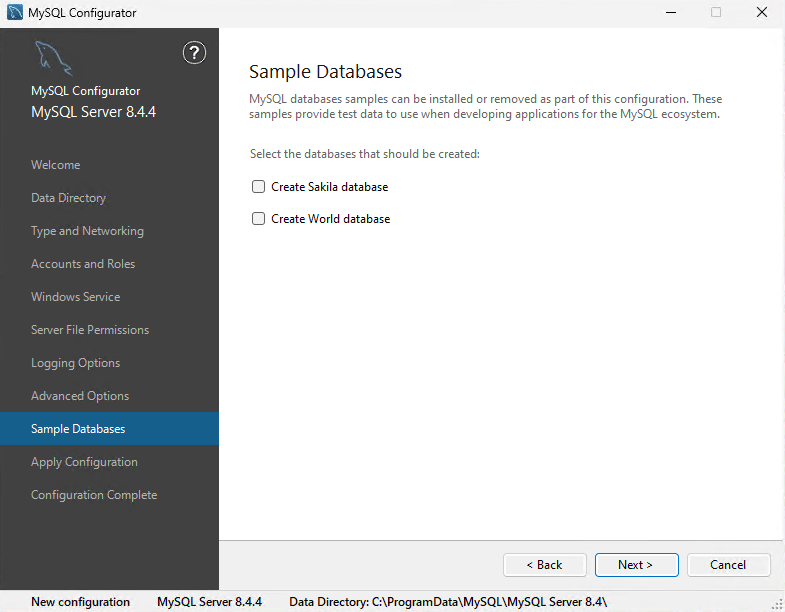Screen dimensions: 785x612
Task: Enable Create Sakila database checkbox
Action: click(258, 187)
